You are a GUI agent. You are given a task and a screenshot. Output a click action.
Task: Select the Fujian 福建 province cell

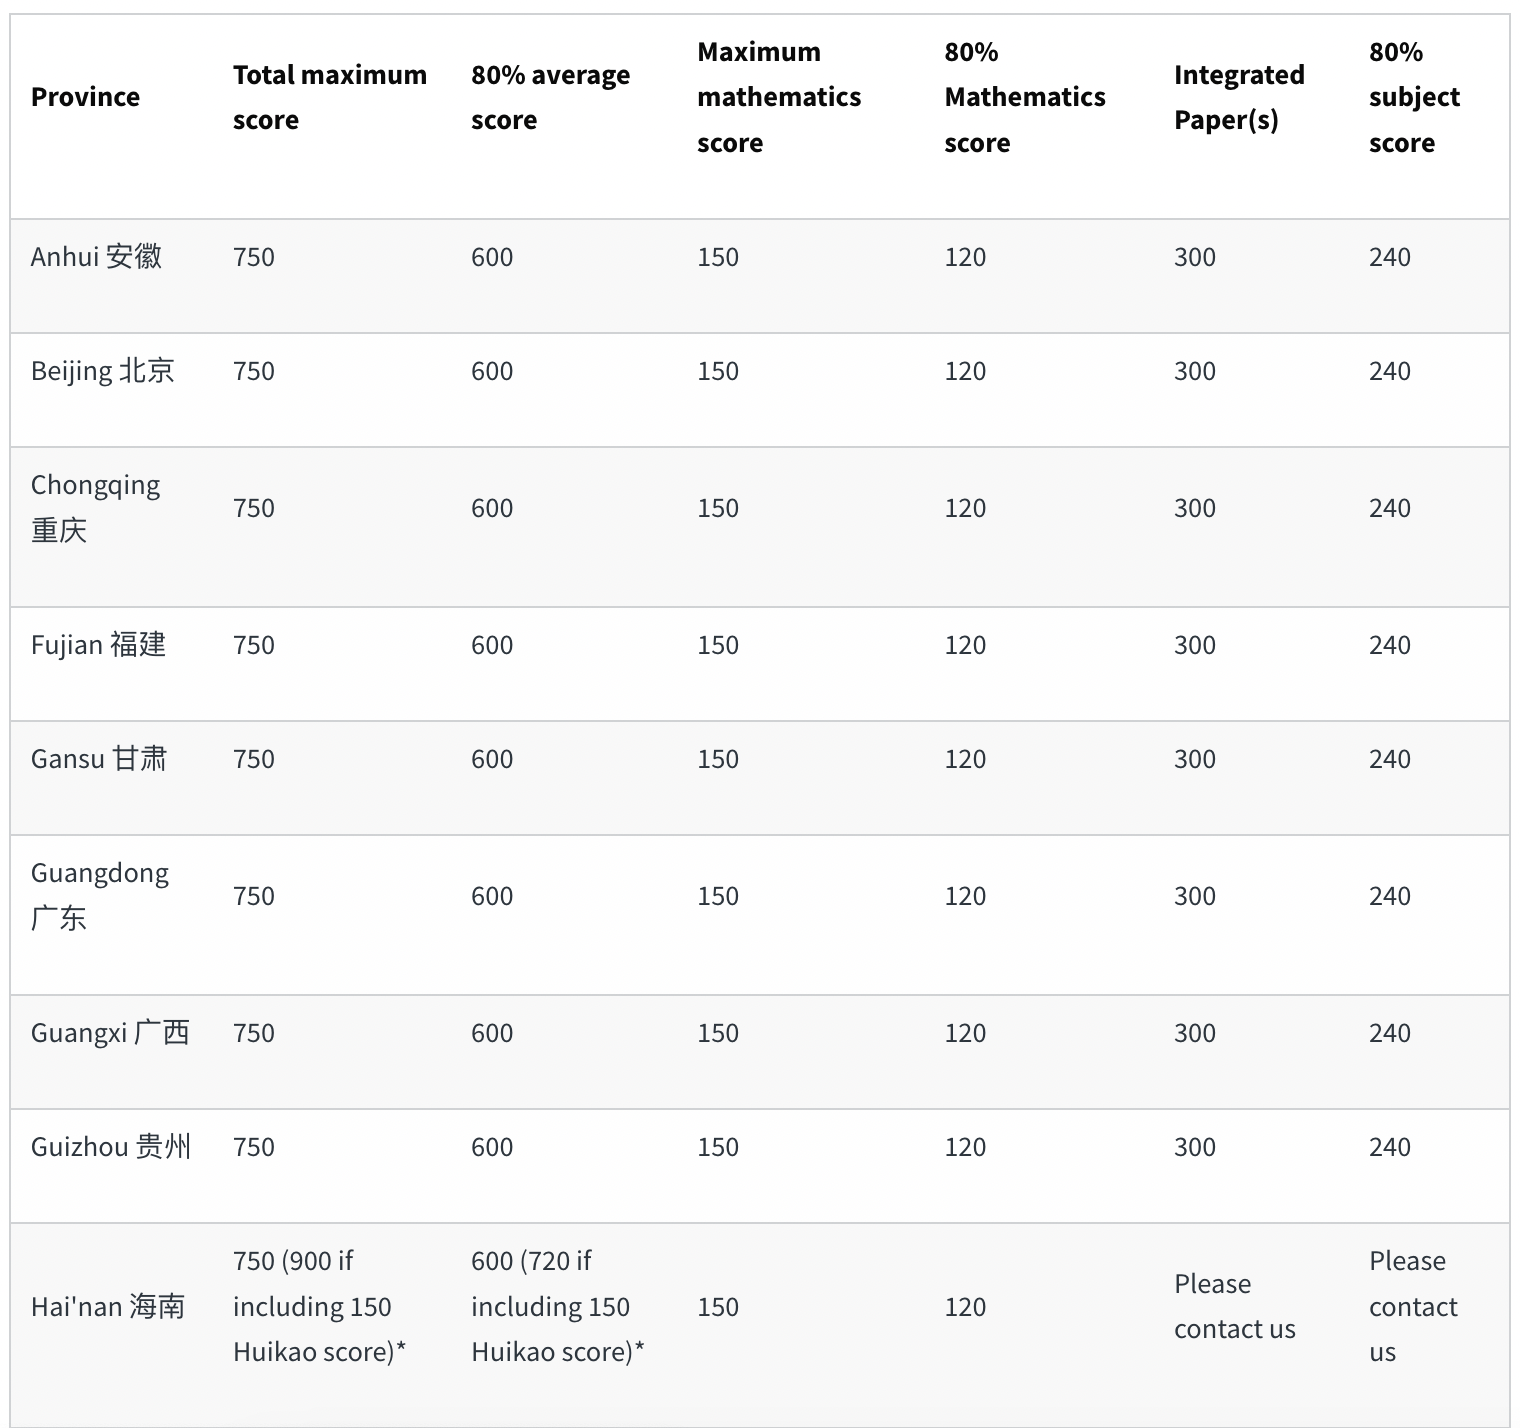(98, 645)
